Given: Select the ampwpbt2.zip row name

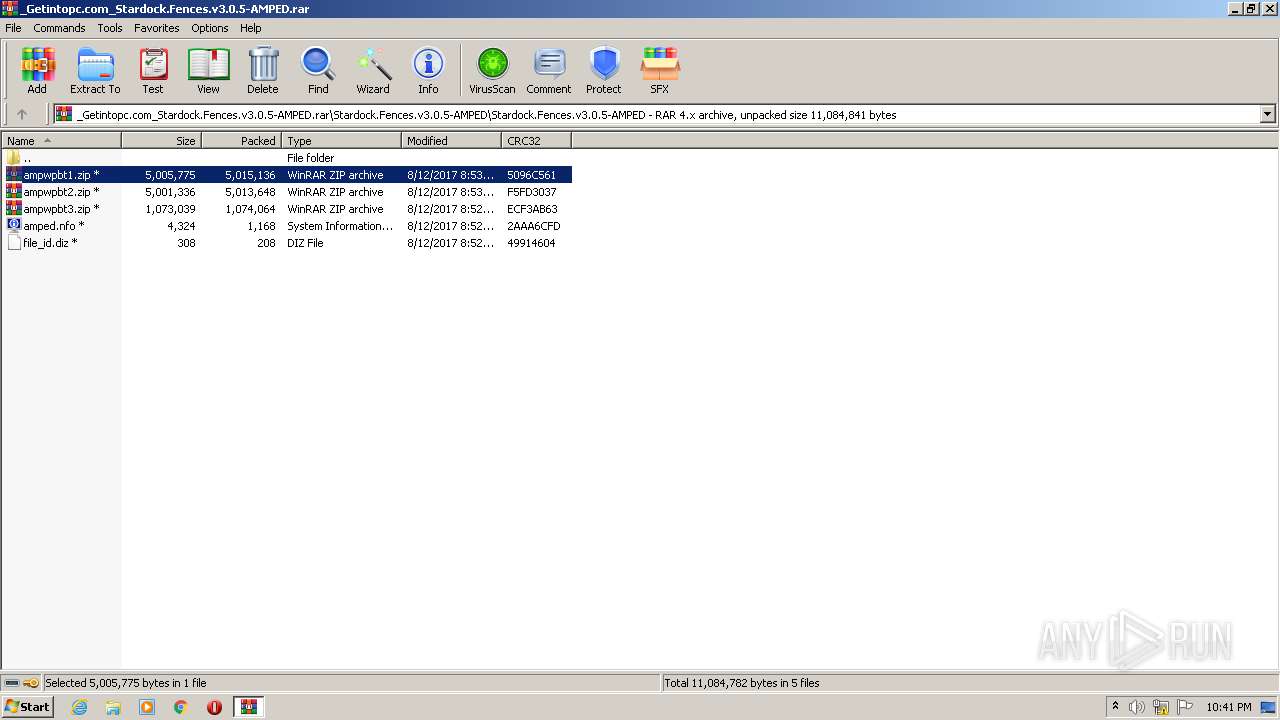Looking at the screenshot, I should [61, 192].
